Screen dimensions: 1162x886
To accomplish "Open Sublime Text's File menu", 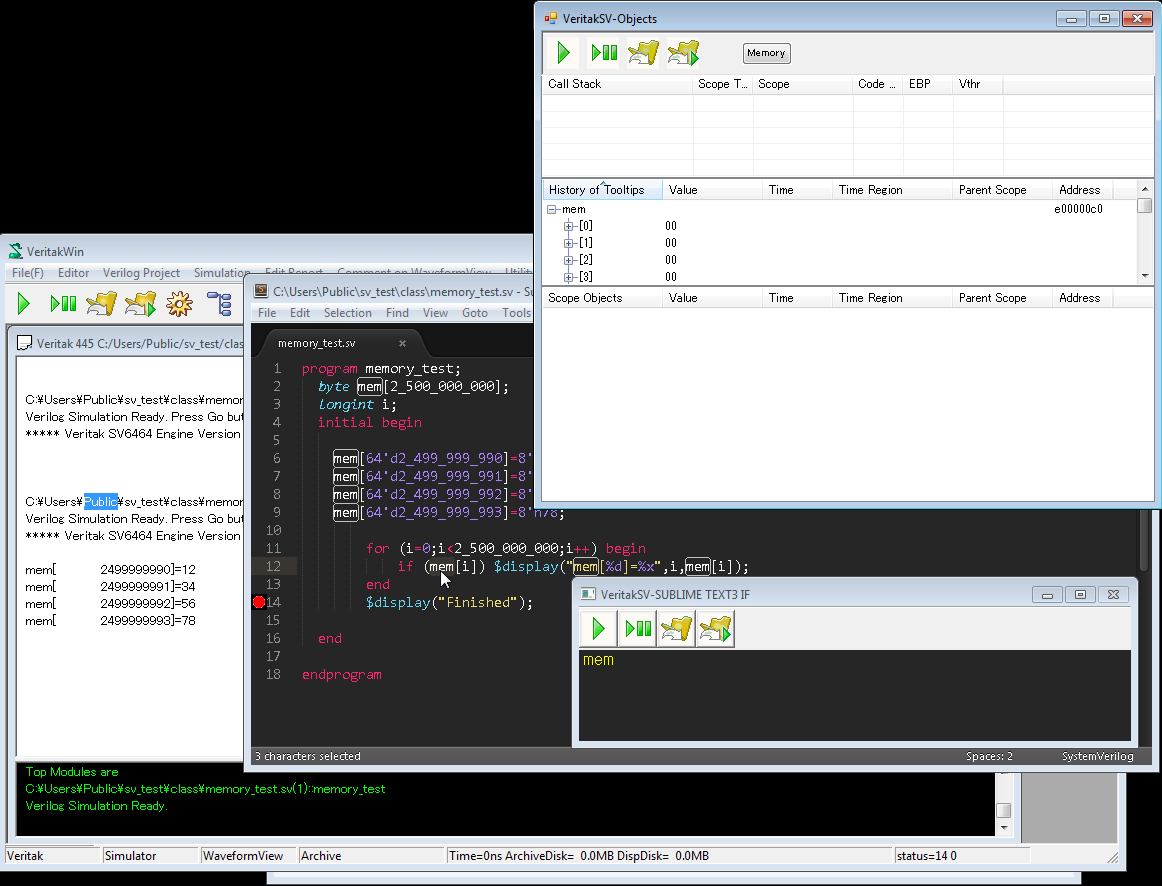I will pyautogui.click(x=267, y=313).
